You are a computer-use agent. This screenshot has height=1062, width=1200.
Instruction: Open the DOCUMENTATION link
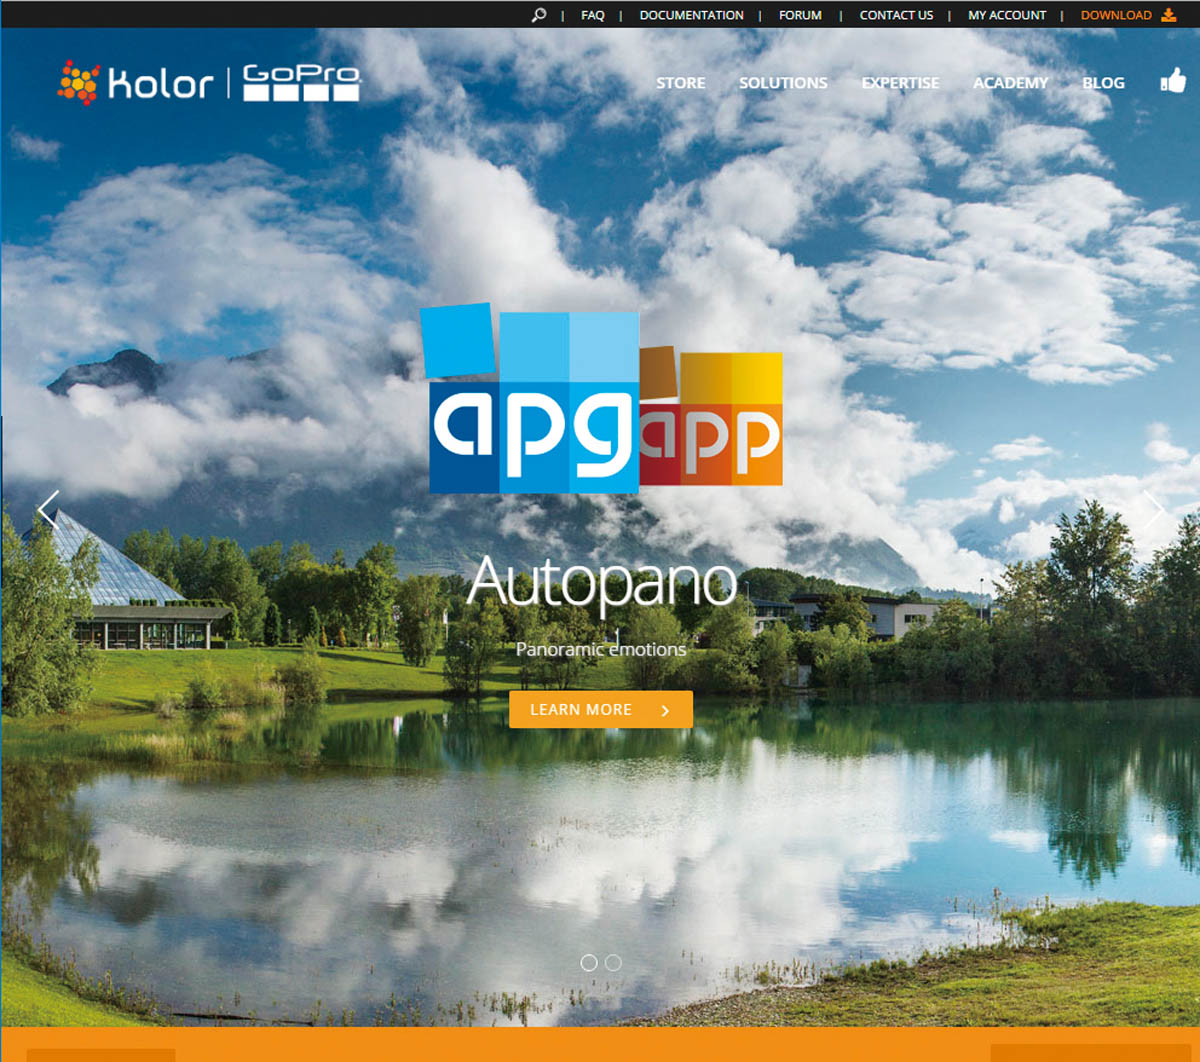(691, 15)
